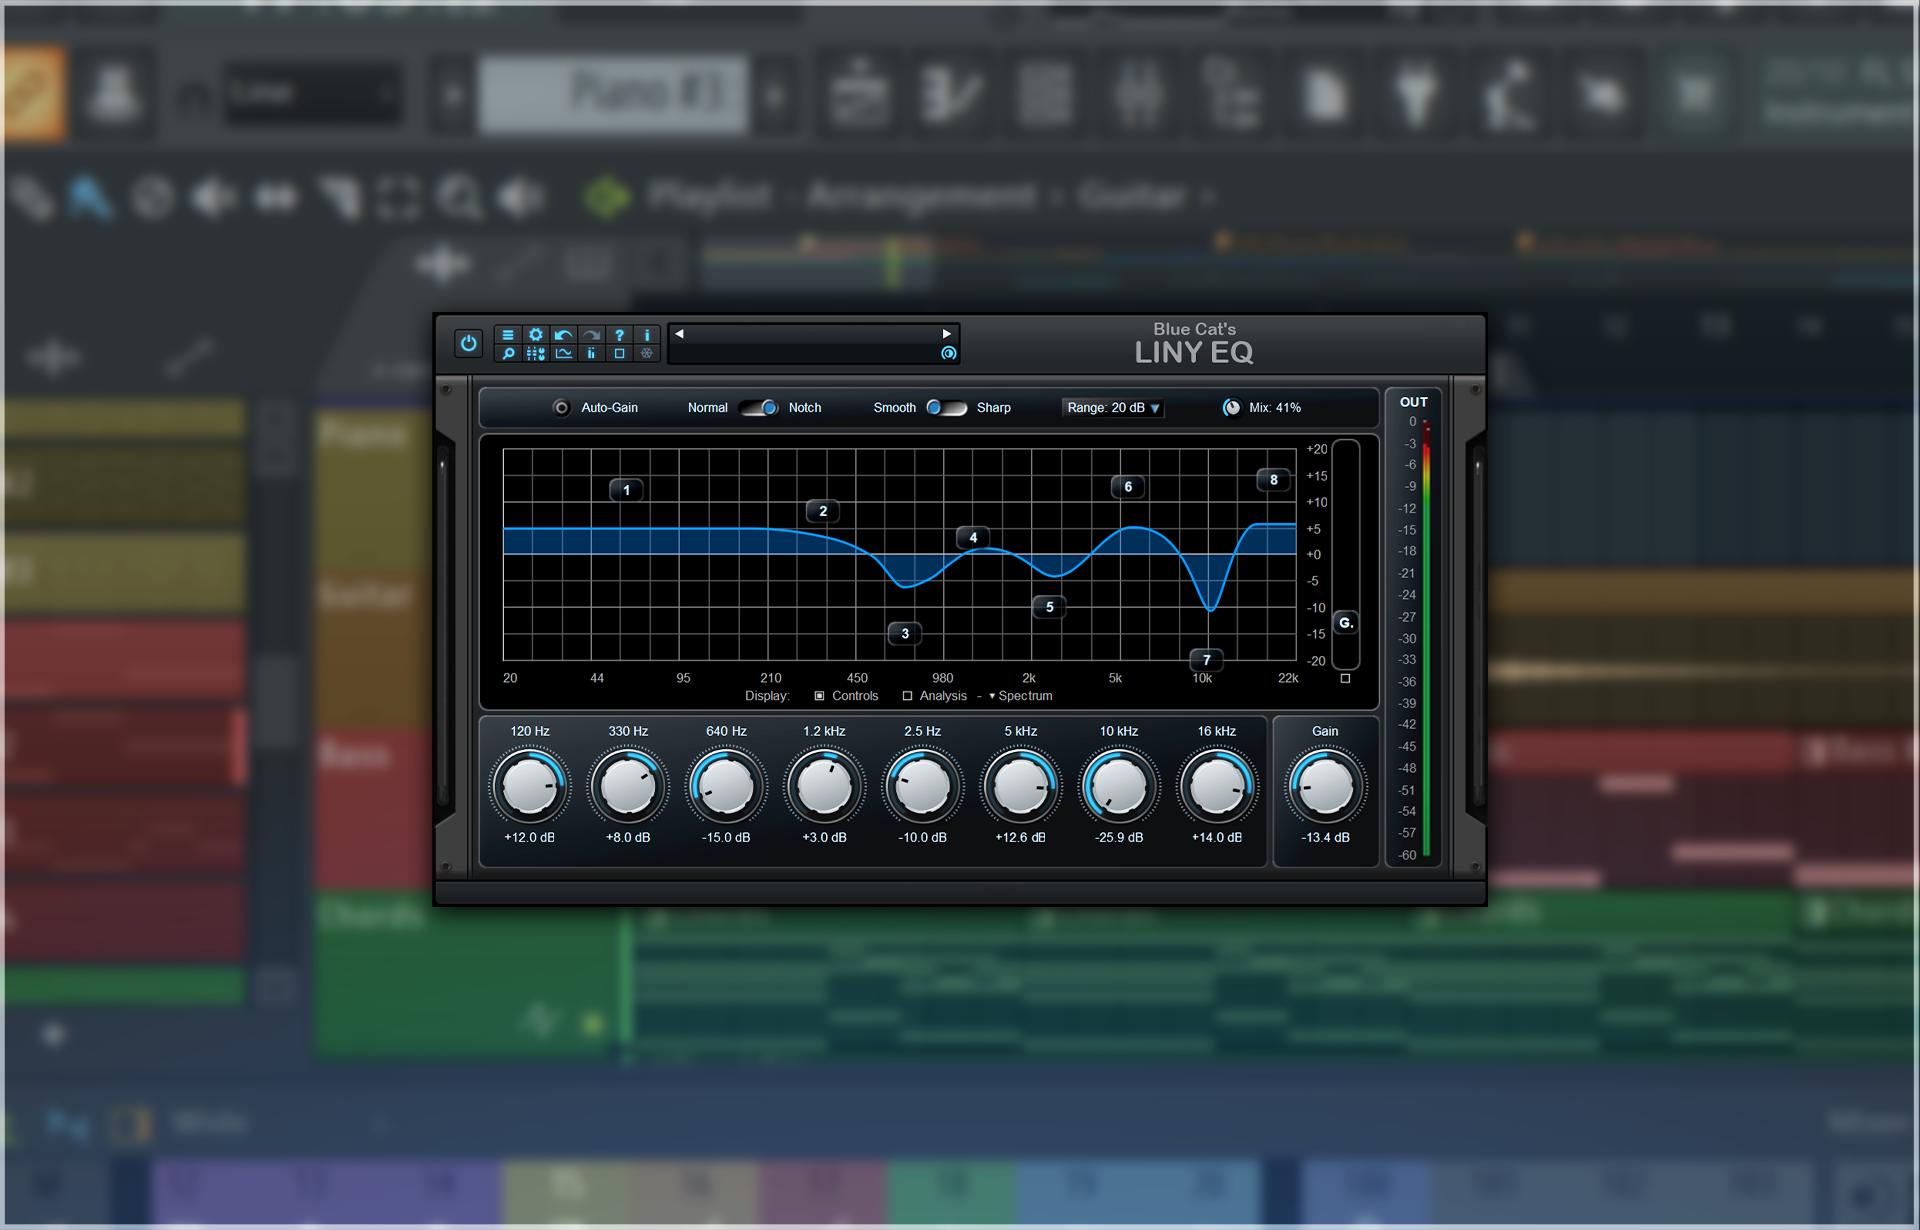Select band handle 4 on the EQ graph
Screen dimensions: 1920x1230
click(x=973, y=537)
